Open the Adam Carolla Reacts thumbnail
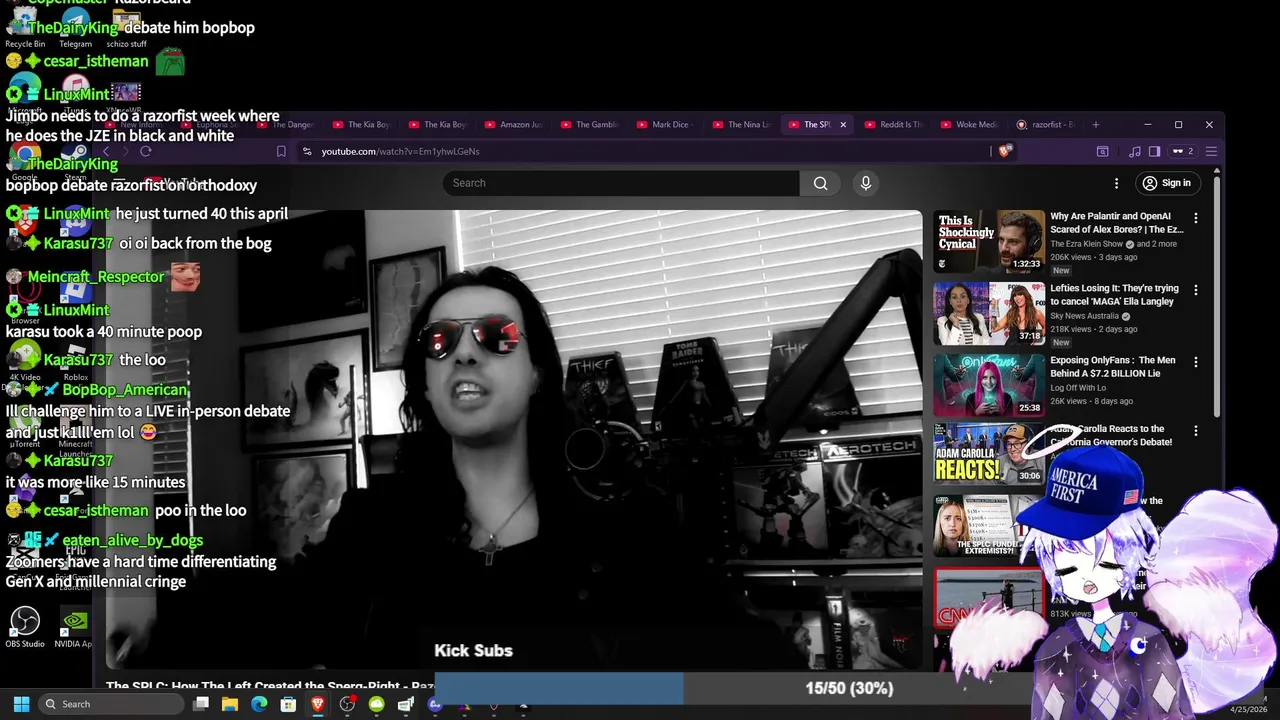This screenshot has height=720, width=1280. coord(989,456)
